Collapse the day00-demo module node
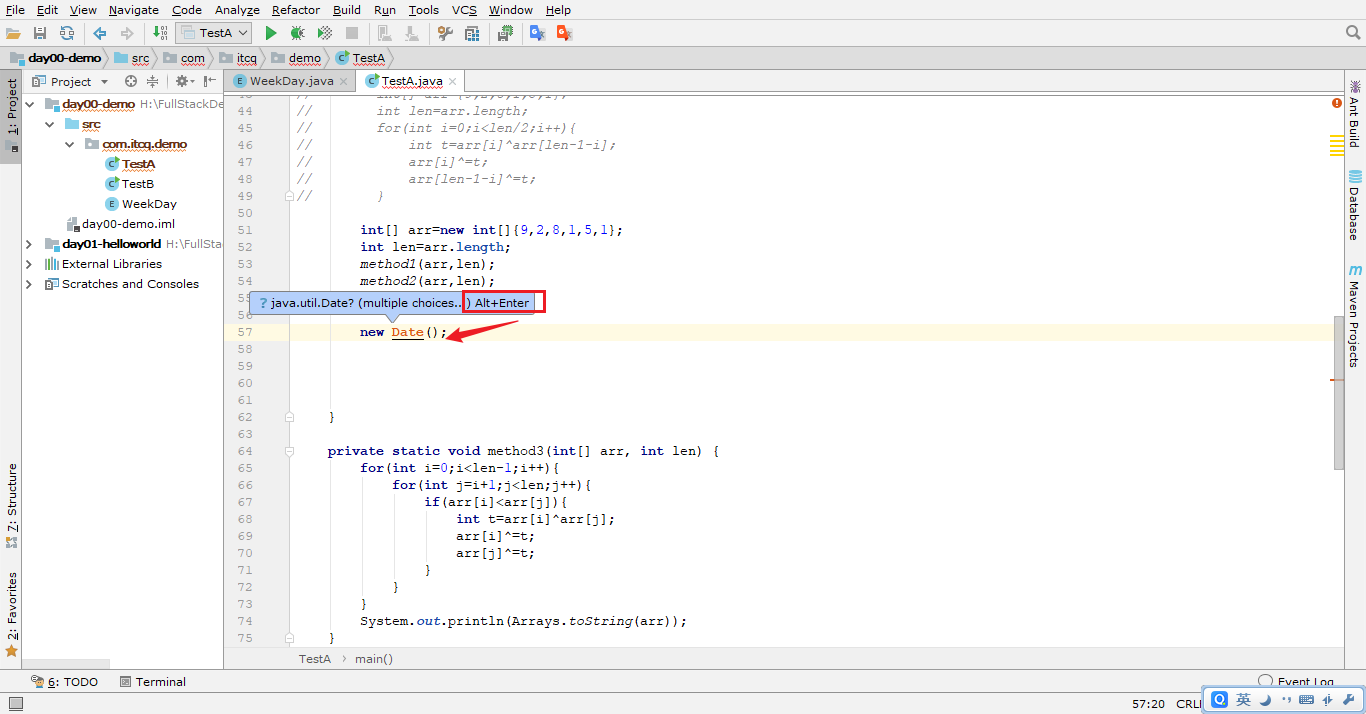The height and width of the screenshot is (714, 1366). (x=29, y=104)
